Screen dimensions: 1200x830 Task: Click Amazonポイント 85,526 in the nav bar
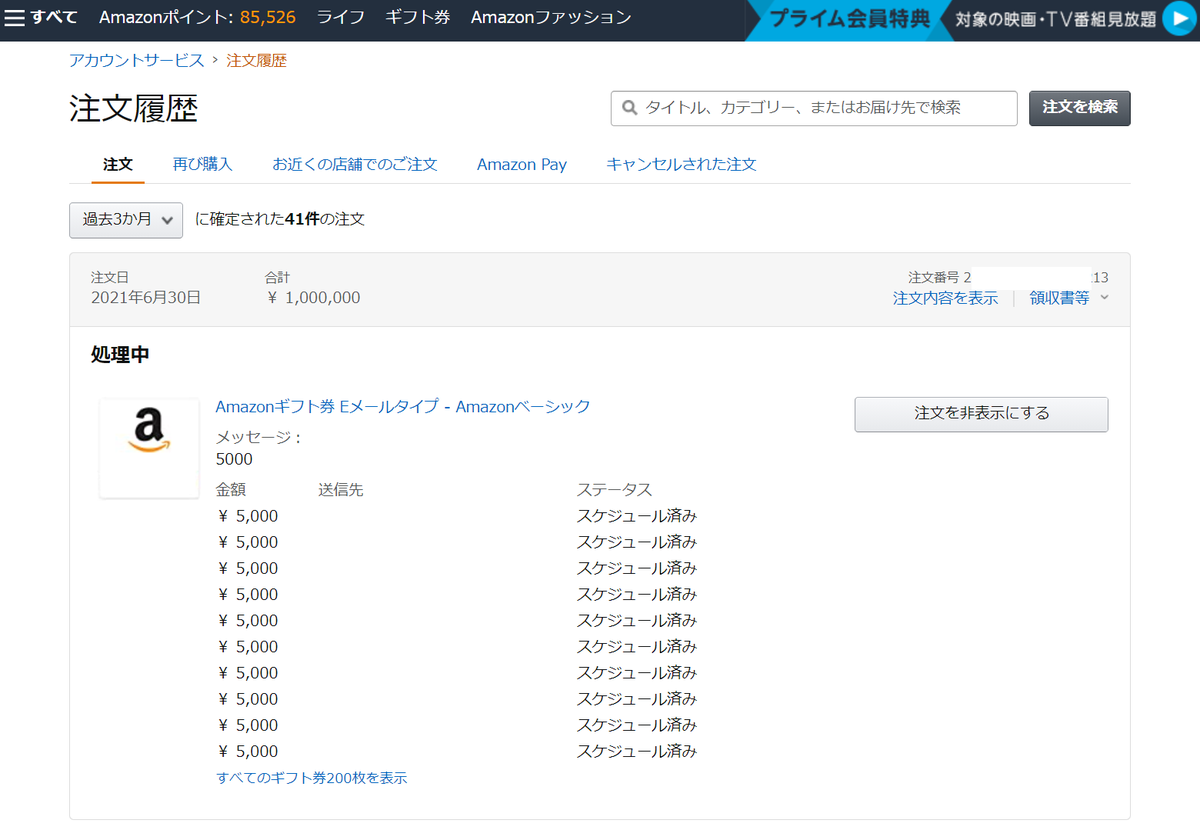197,18
